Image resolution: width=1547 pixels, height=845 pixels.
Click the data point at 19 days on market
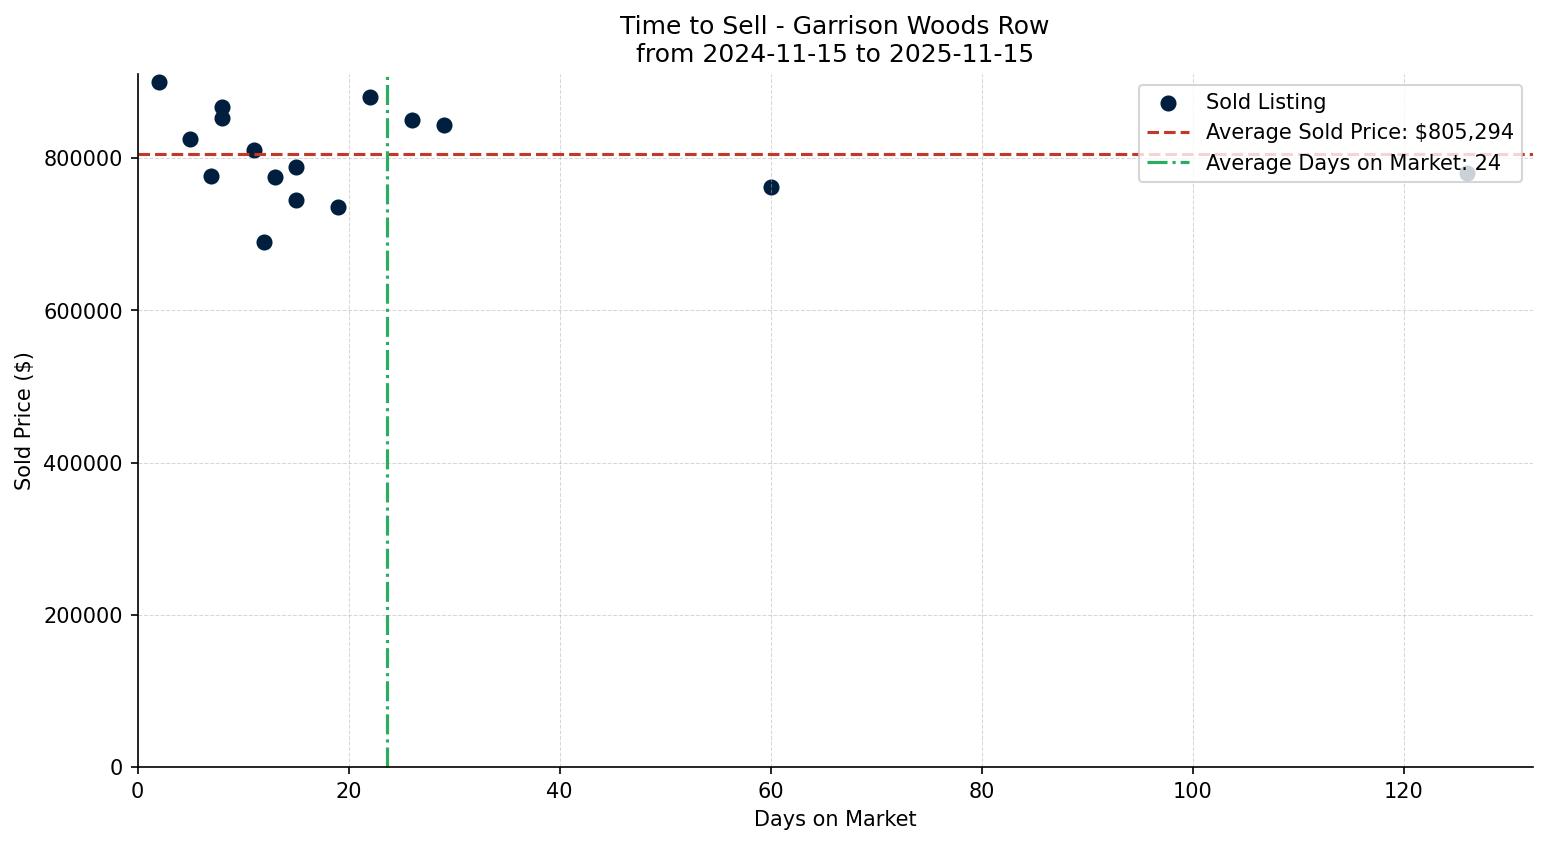(x=338, y=208)
